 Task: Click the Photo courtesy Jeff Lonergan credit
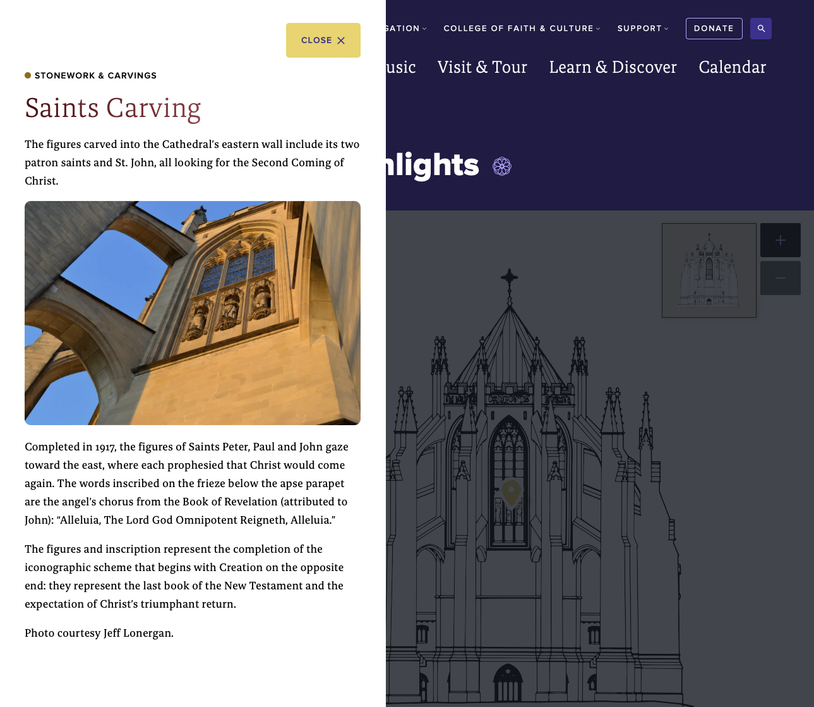pyautogui.click(x=99, y=632)
